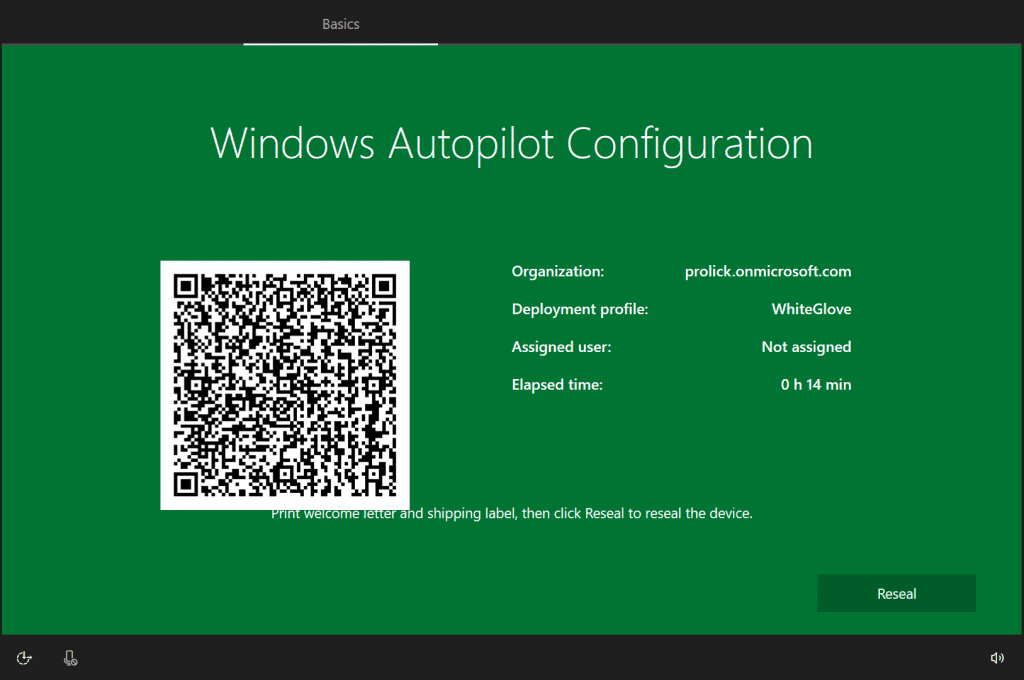Click the Autopilot QR code image
Viewport: 1024px width, 680px height.
click(x=285, y=385)
